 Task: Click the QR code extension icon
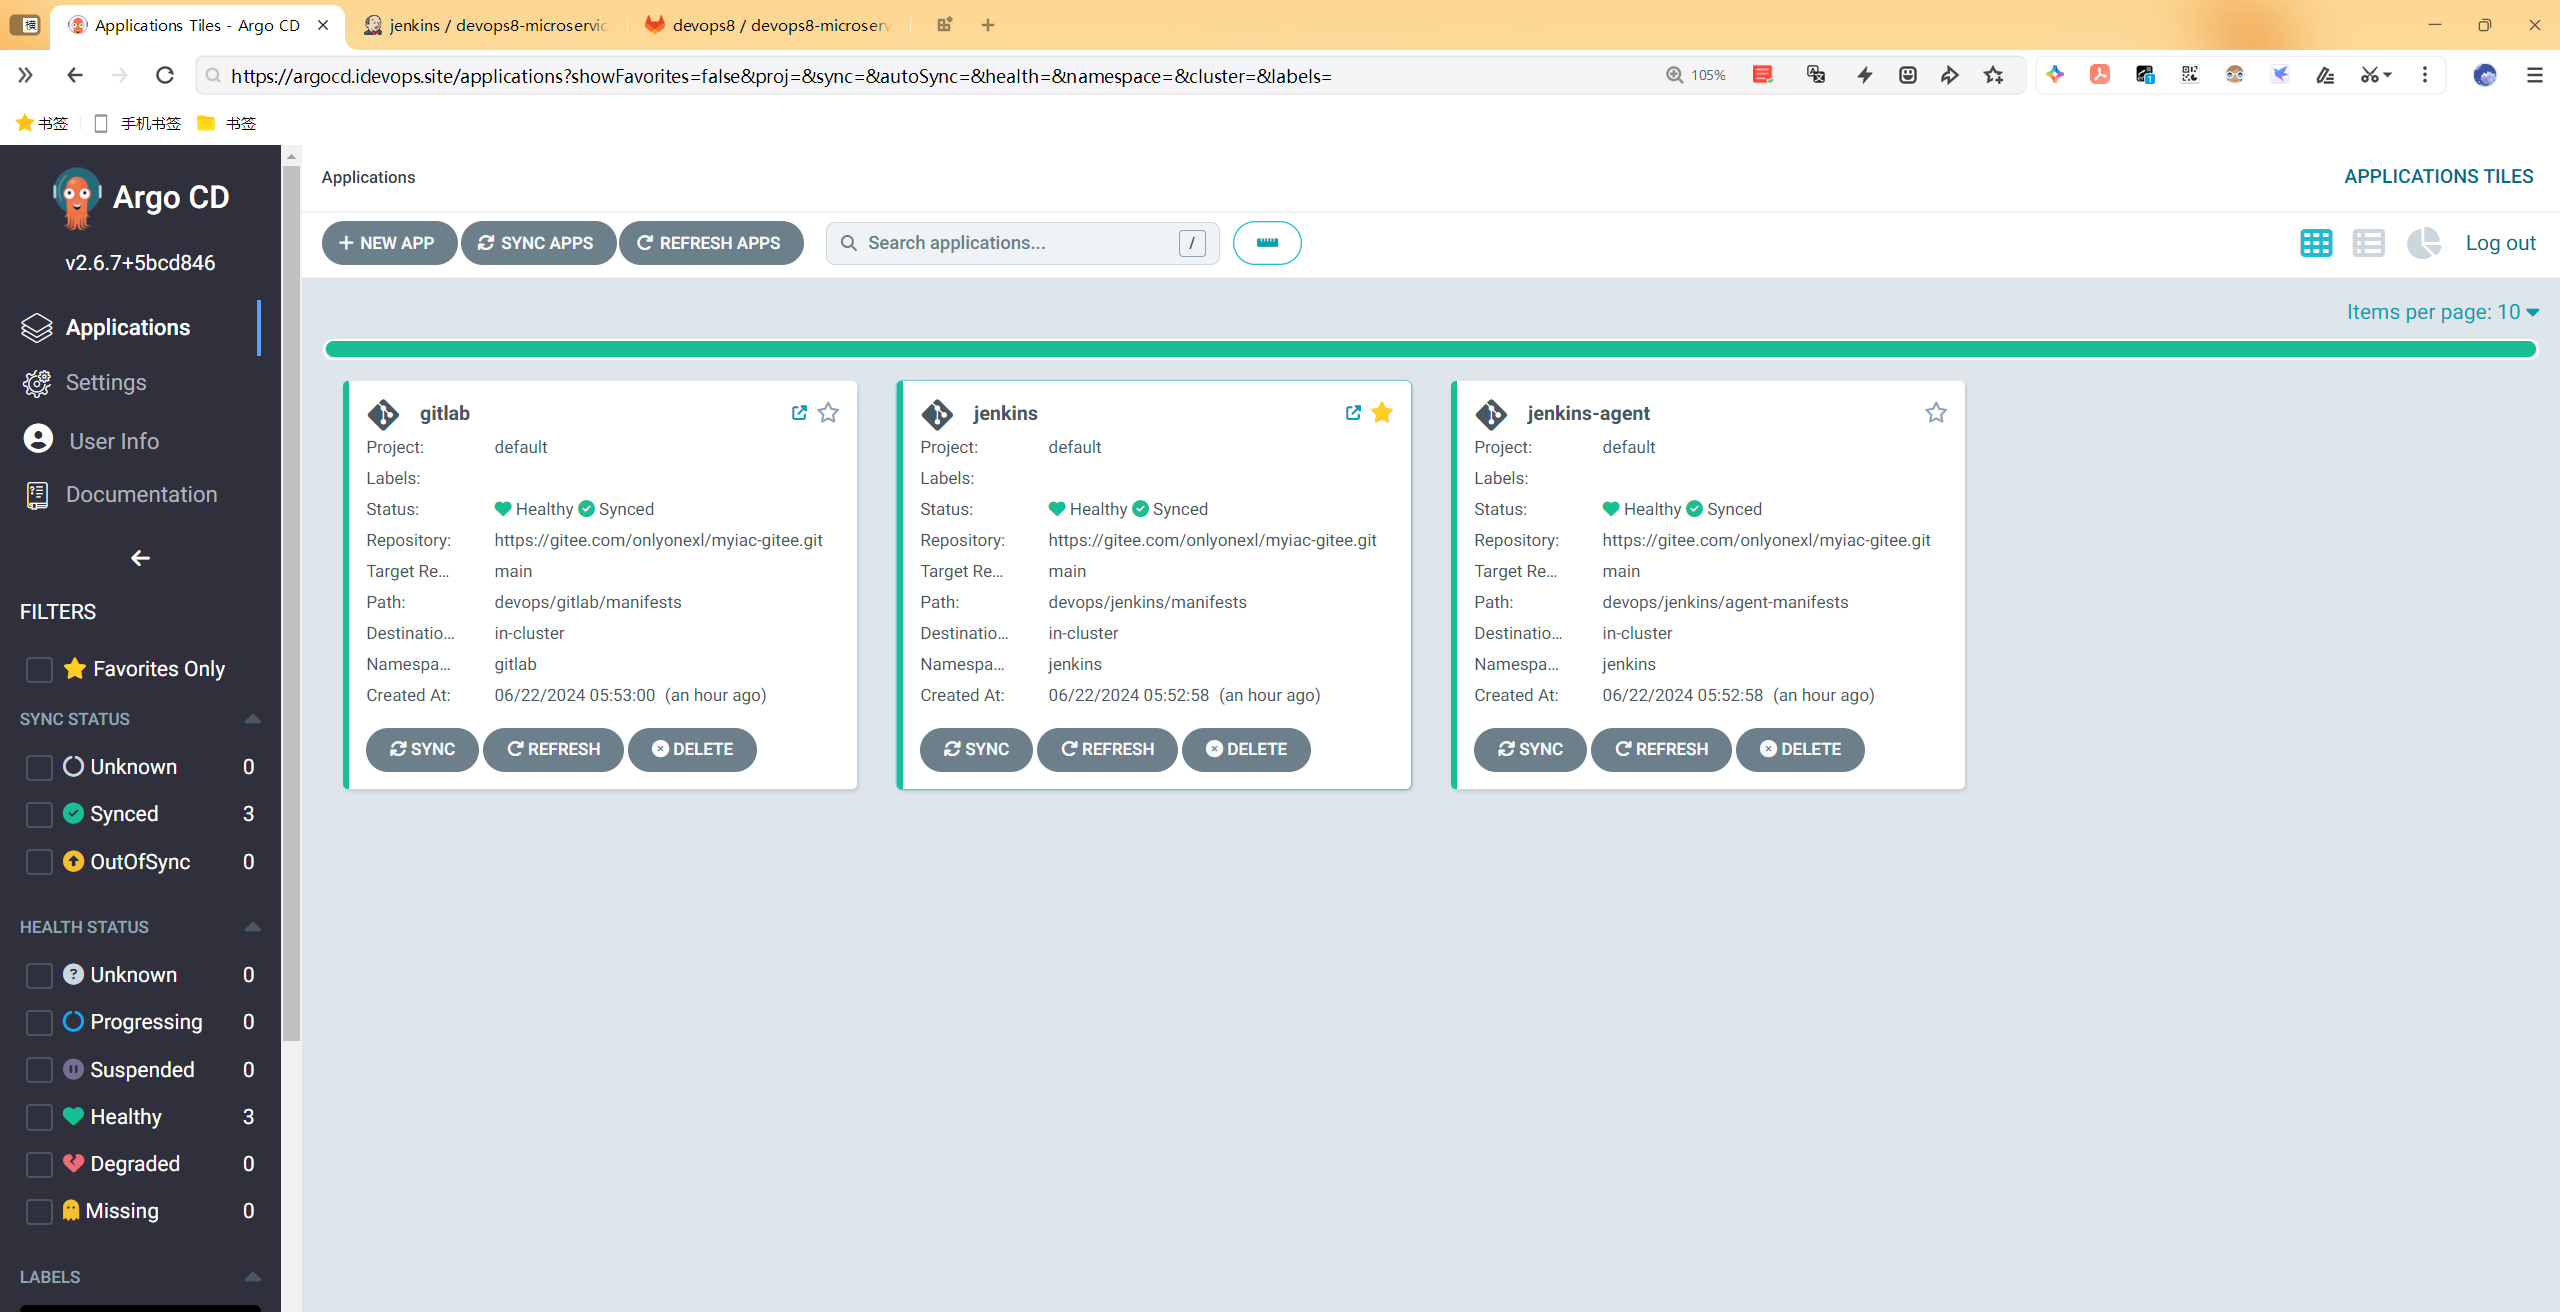[2190, 75]
